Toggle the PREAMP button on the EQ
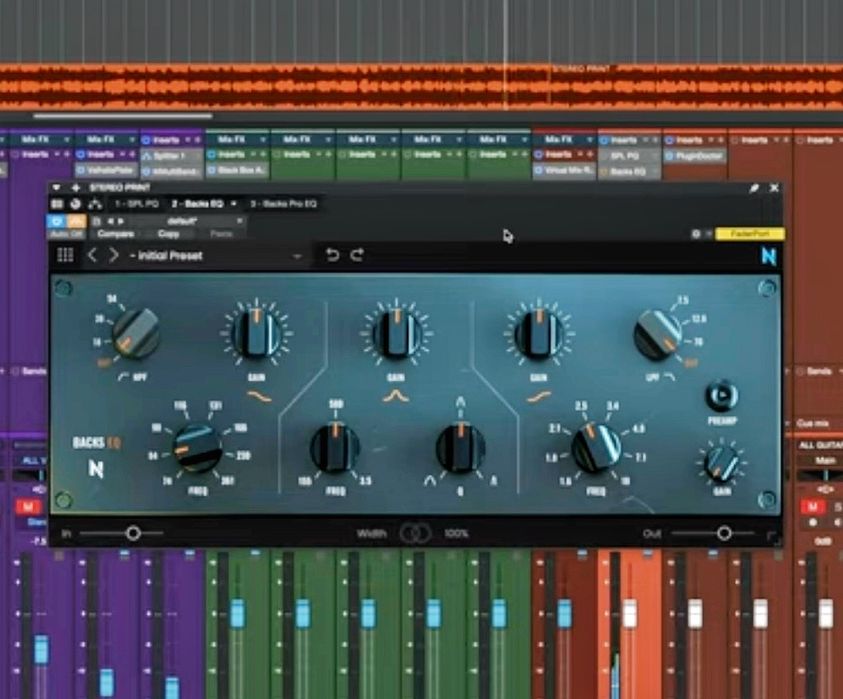Image resolution: width=843 pixels, height=699 pixels. tap(721, 396)
